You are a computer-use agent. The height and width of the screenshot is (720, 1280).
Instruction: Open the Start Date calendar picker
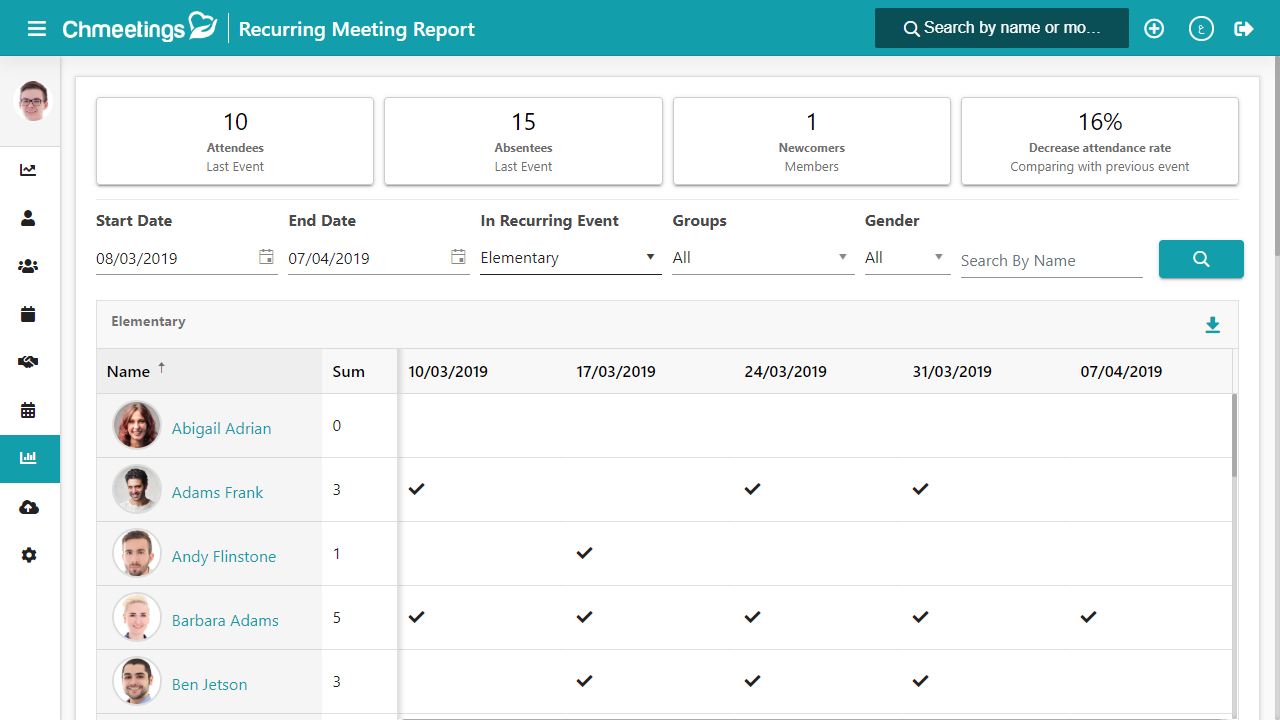tap(266, 257)
